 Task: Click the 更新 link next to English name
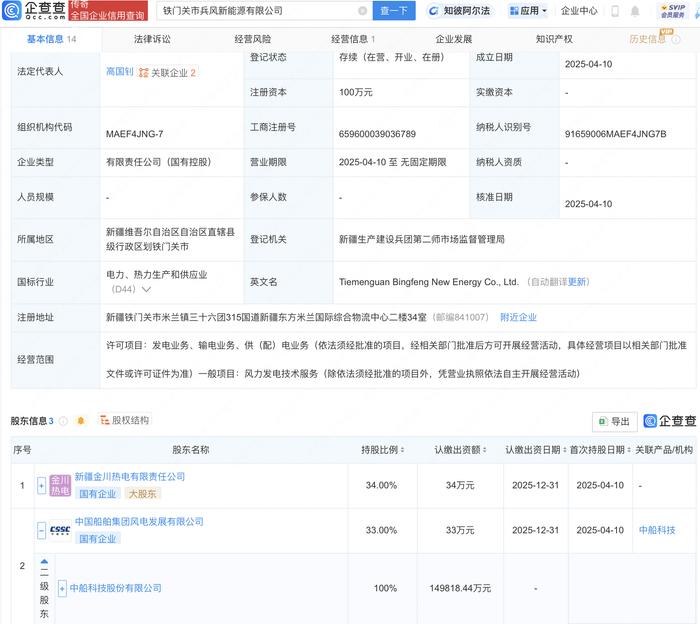pyautogui.click(x=577, y=282)
